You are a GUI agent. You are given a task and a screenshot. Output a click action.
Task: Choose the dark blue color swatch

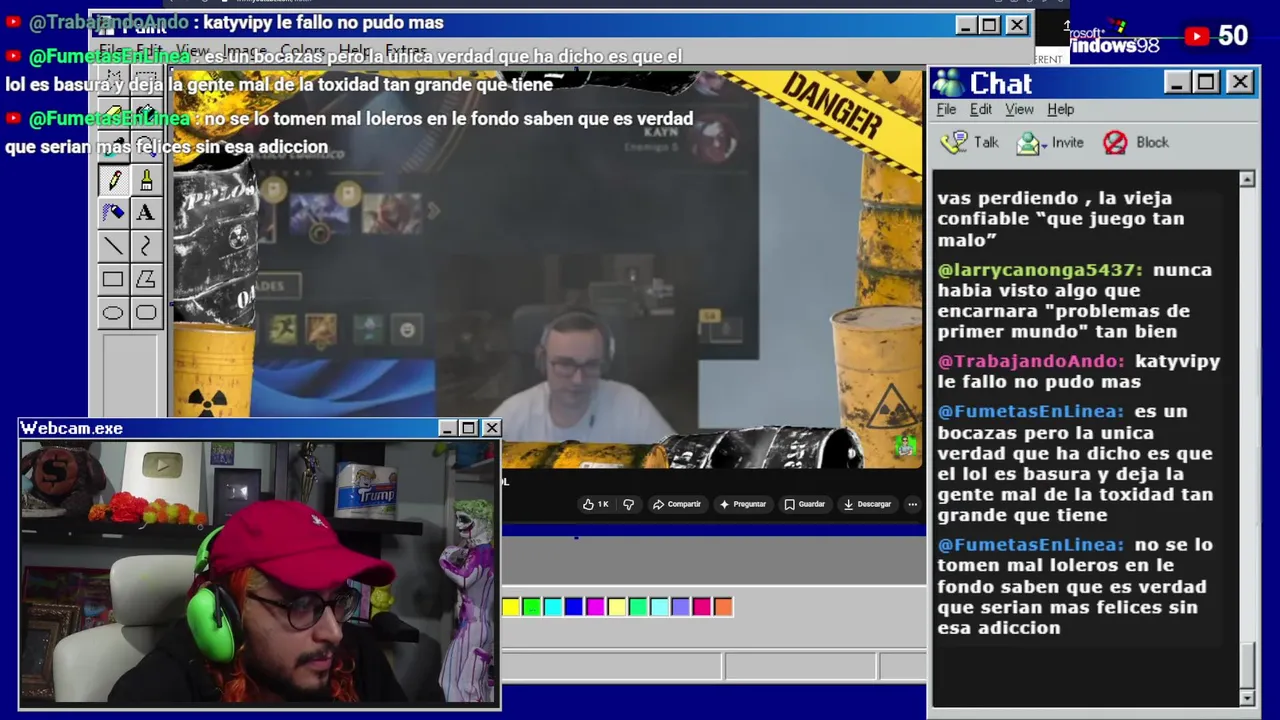click(x=574, y=606)
